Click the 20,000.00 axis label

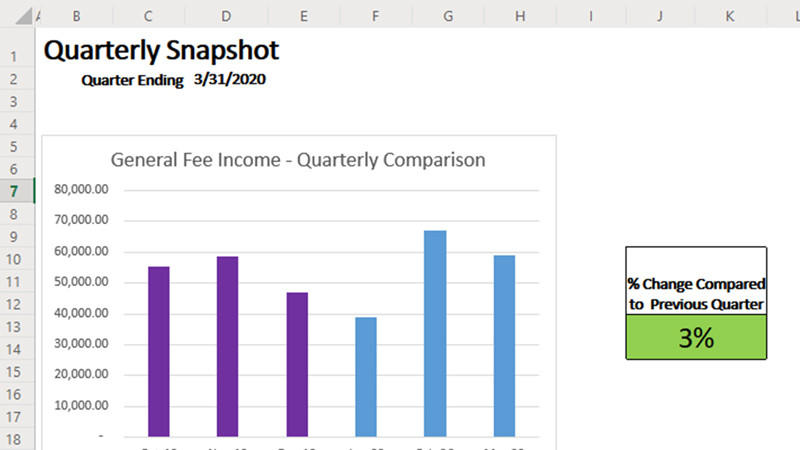(81, 374)
